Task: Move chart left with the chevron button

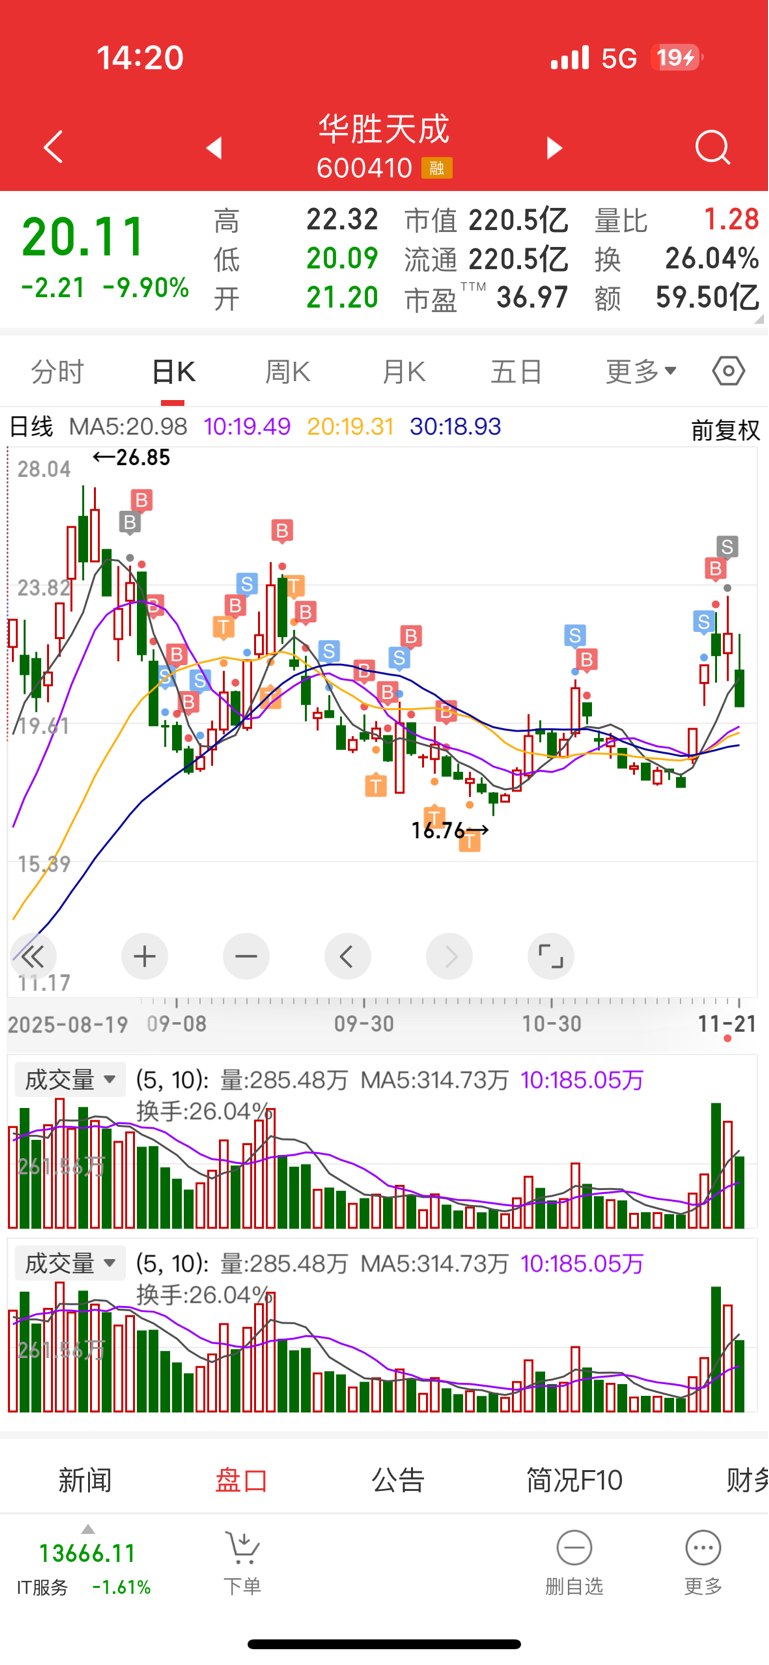Action: [347, 957]
